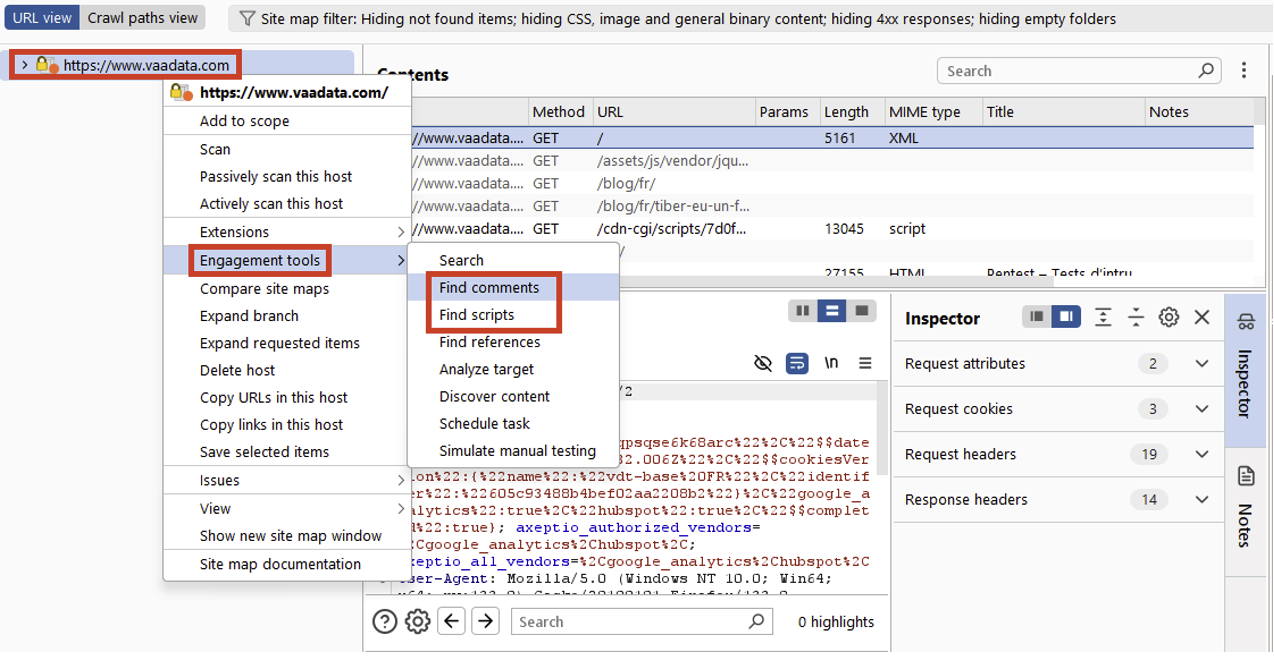The height and width of the screenshot is (659, 1274).
Task: Open the message editor hamburger menu
Action: click(865, 363)
